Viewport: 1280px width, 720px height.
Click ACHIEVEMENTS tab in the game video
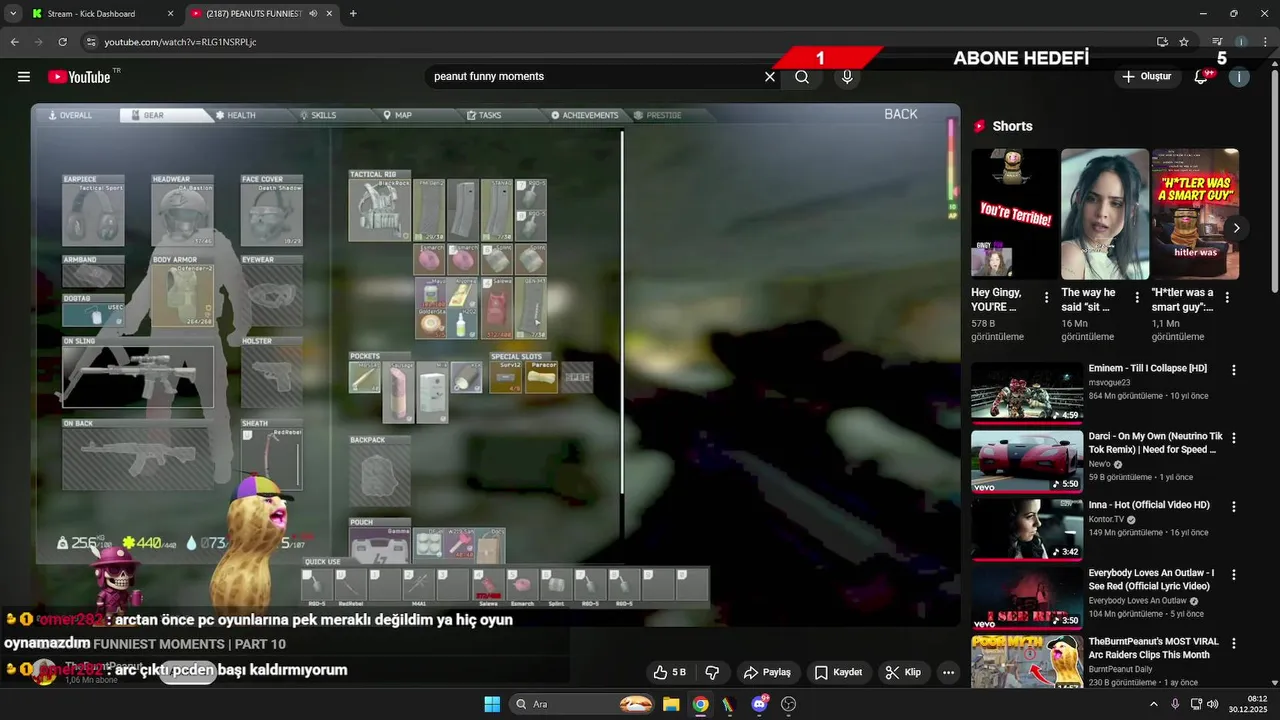point(585,115)
